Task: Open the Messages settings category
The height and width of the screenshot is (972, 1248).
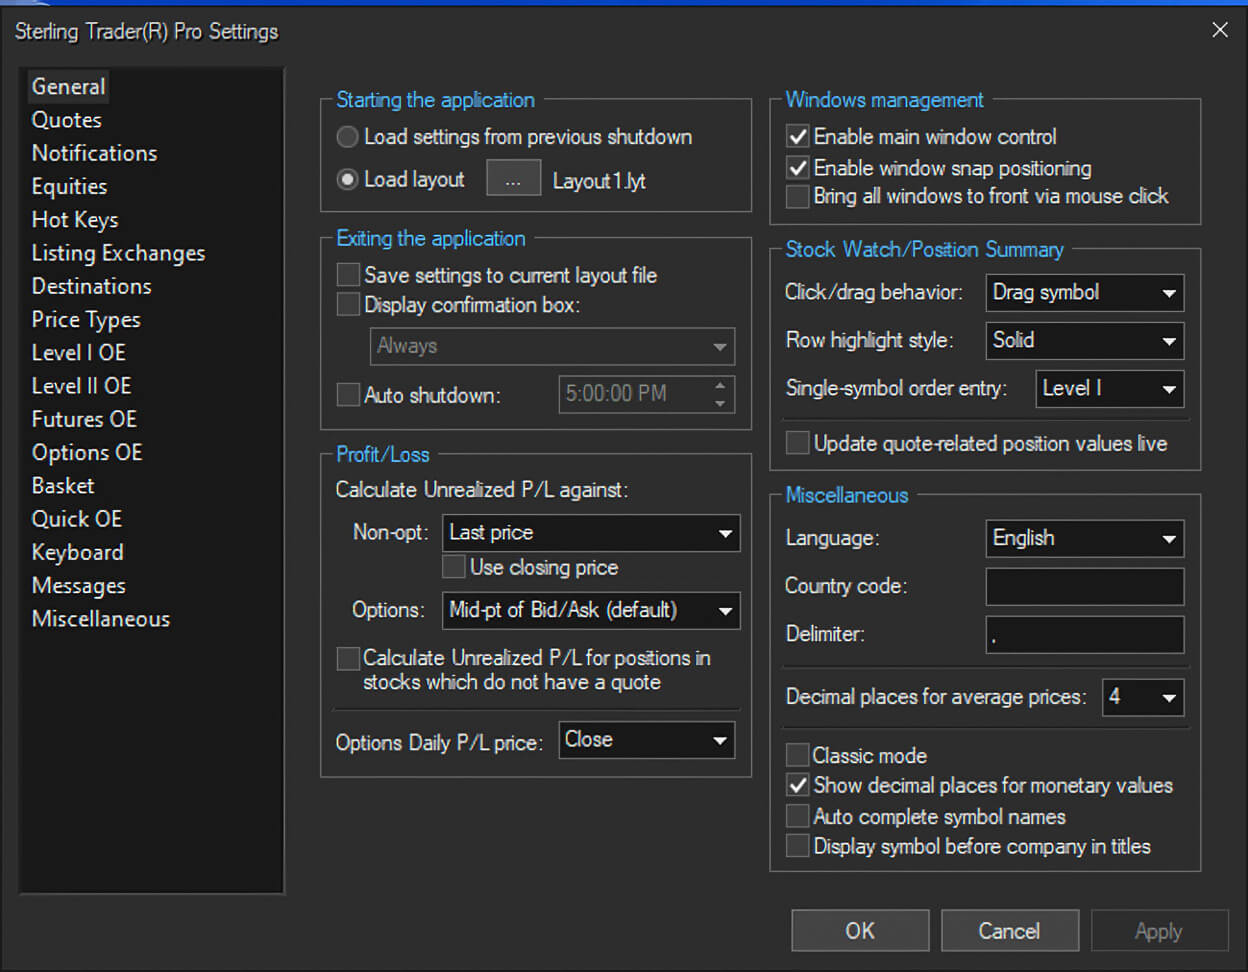Action: click(x=79, y=586)
